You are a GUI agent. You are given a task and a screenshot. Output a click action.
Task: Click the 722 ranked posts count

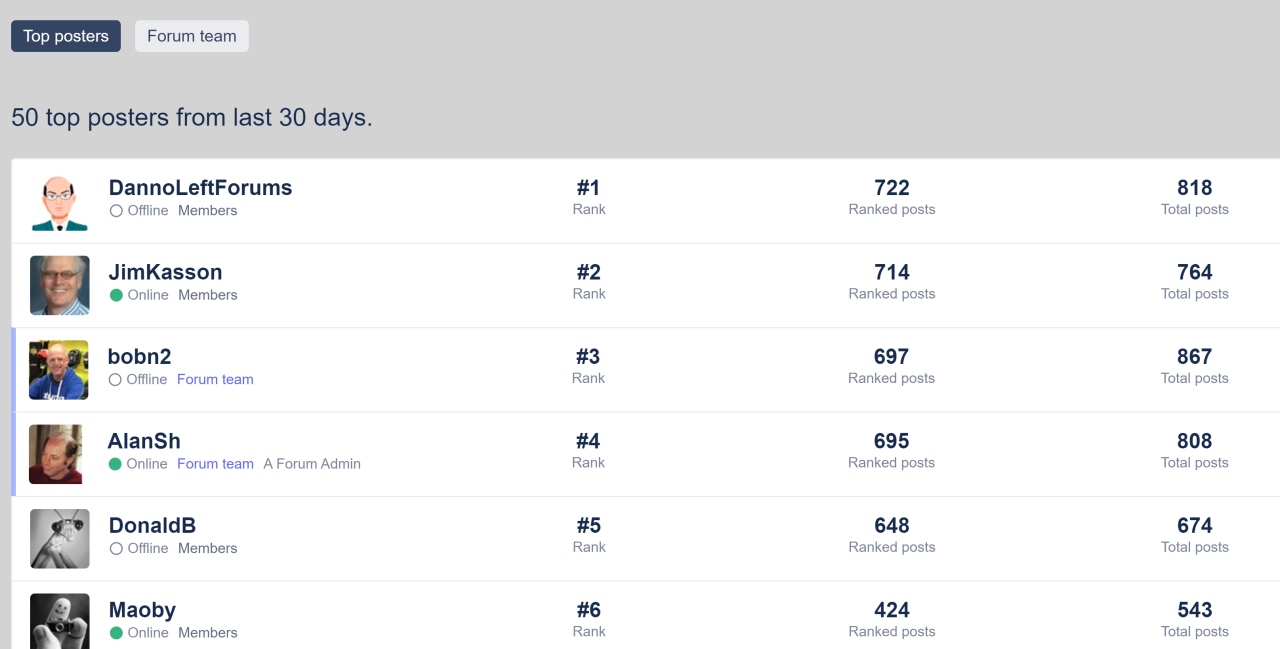coord(891,188)
